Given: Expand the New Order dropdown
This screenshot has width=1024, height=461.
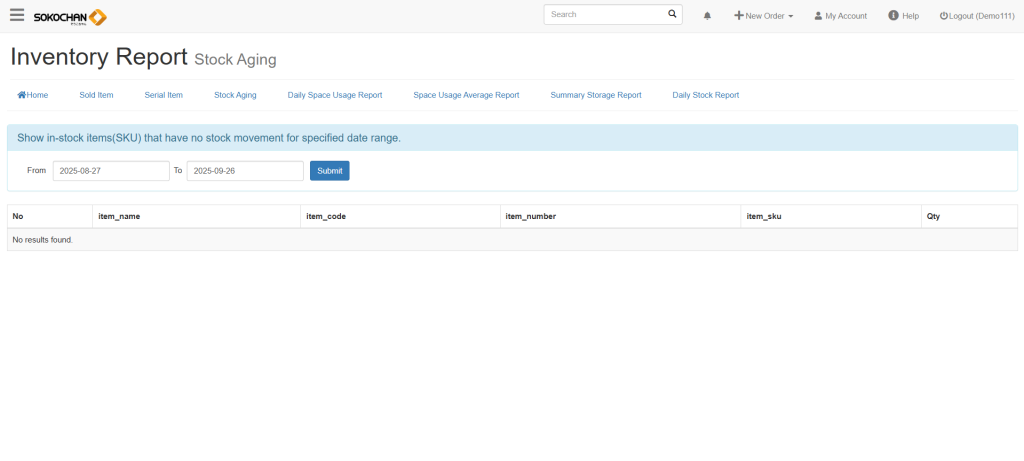Looking at the screenshot, I should [x=764, y=16].
